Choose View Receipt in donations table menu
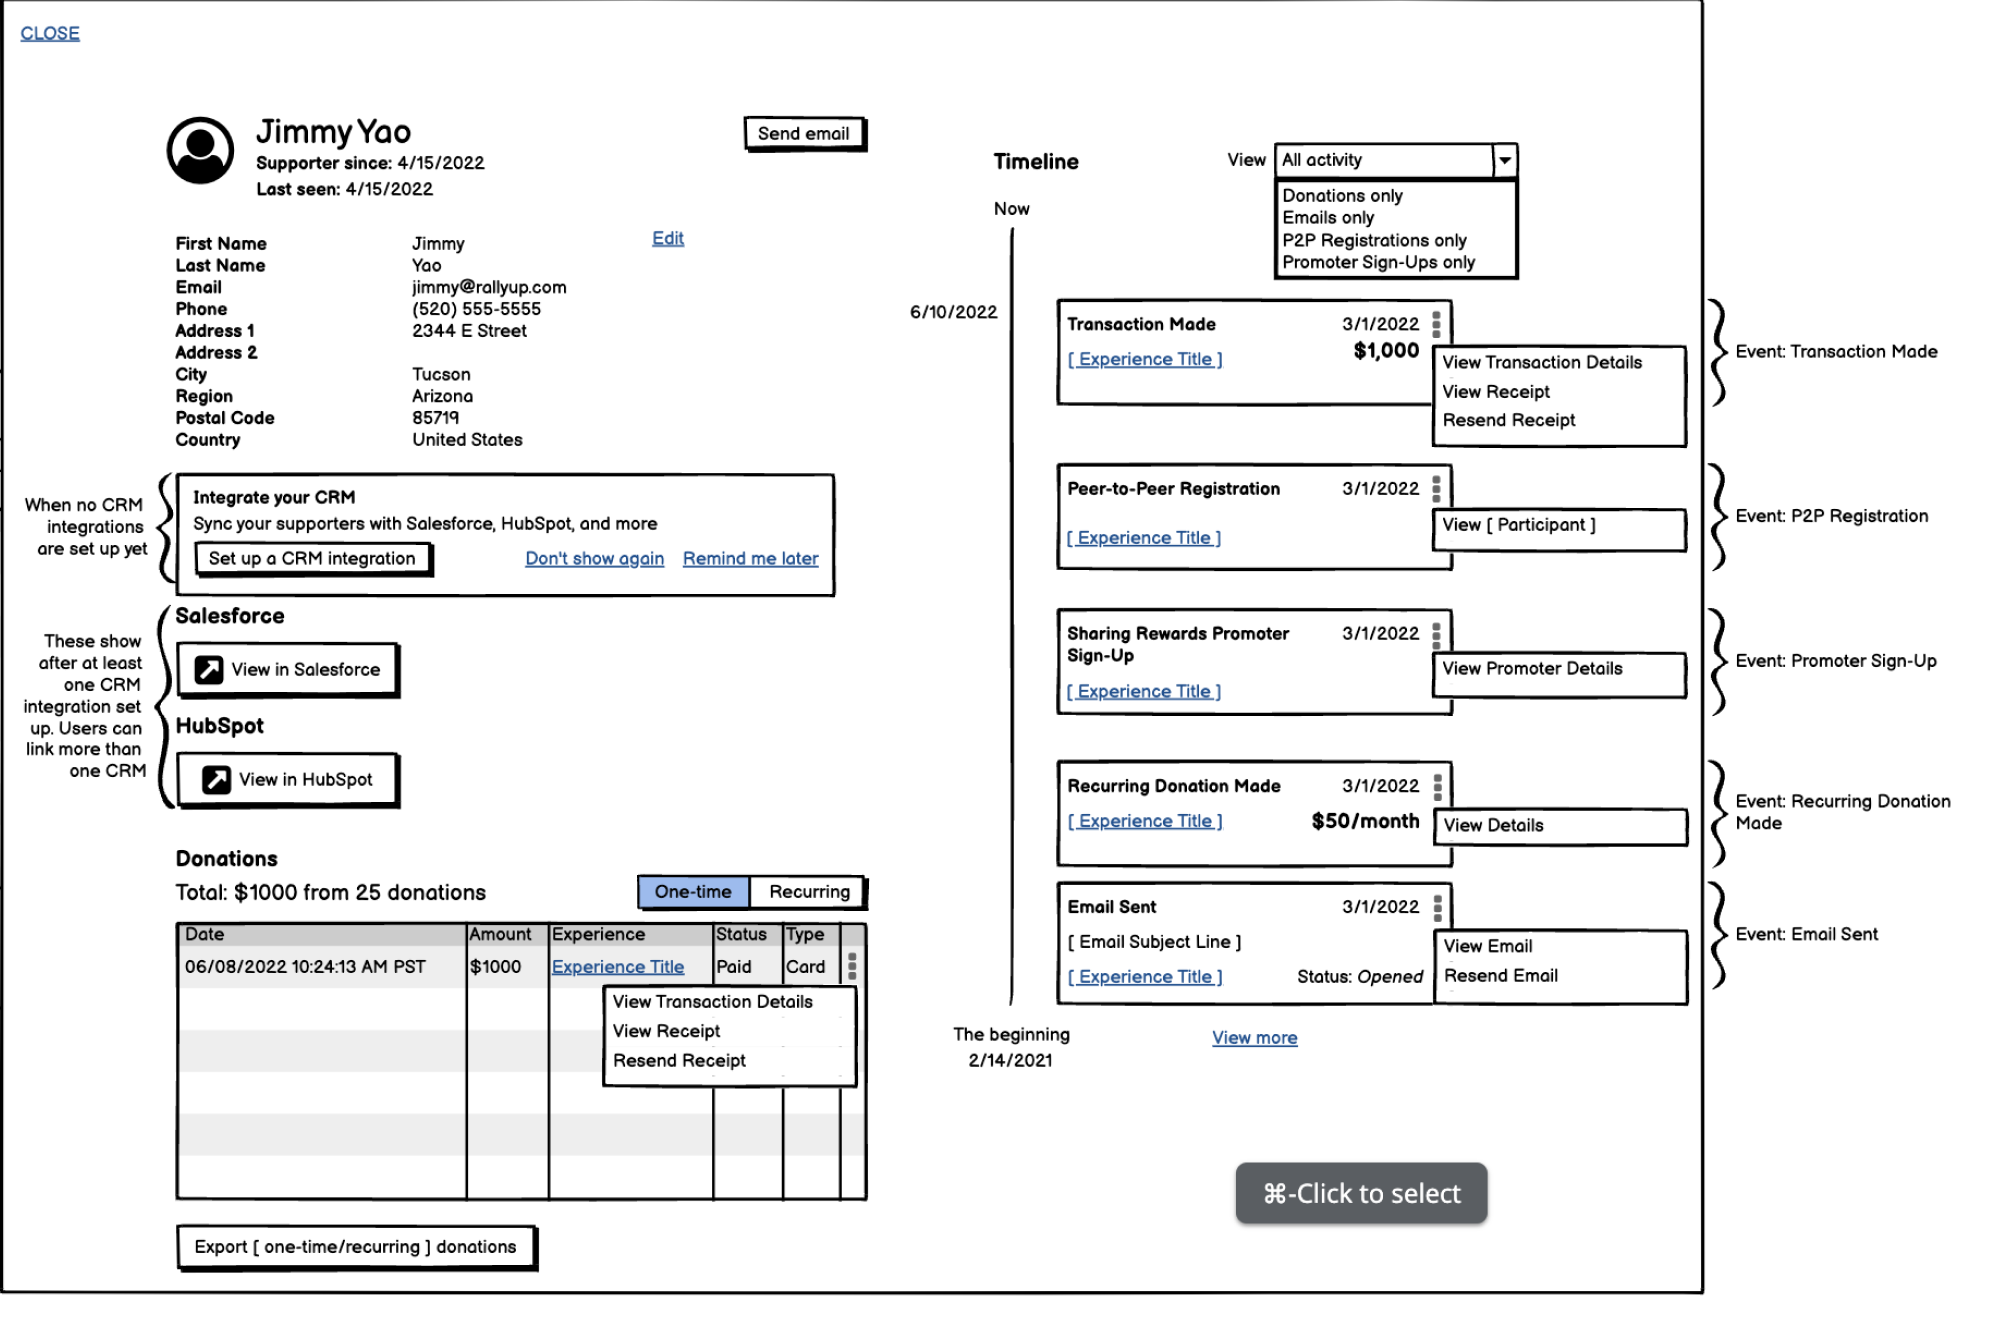Viewport: 1992px width, 1320px height. click(666, 1032)
